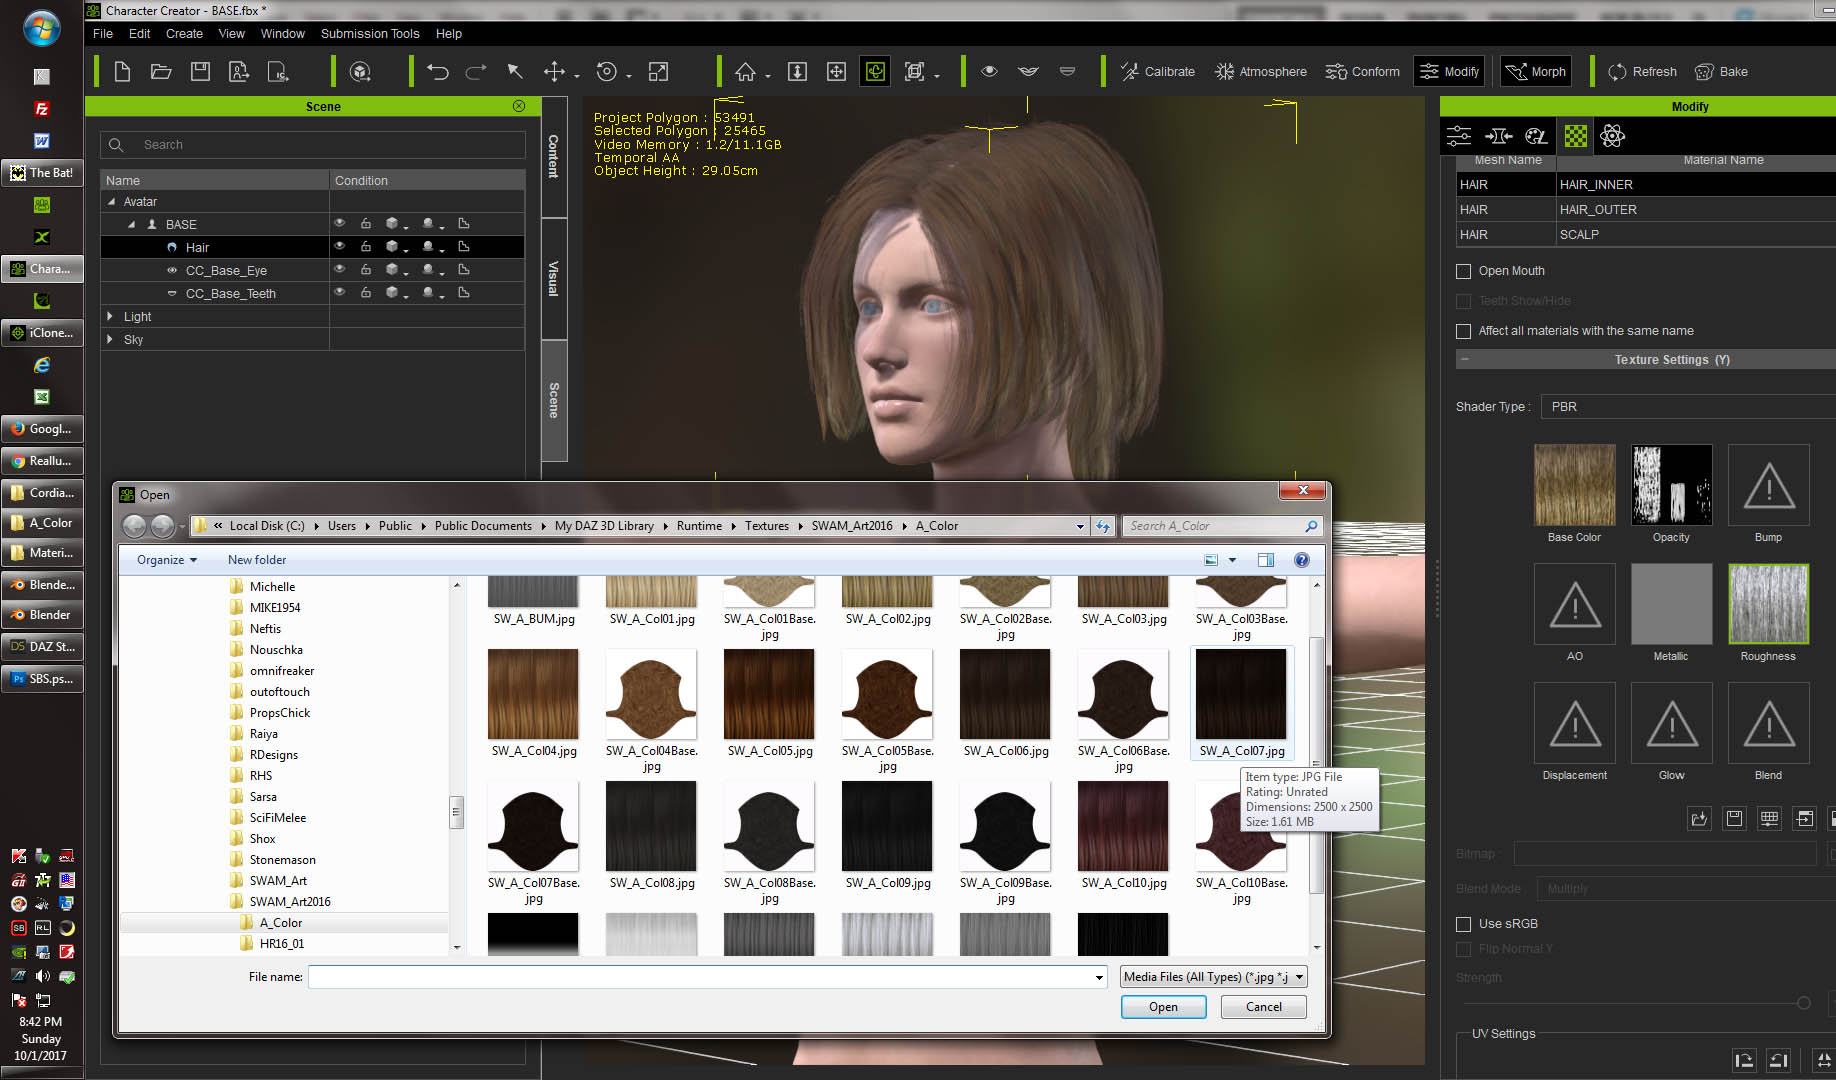This screenshot has height=1080, width=1836.
Task: Toggle the preview pane icon in Open dialog
Action: coord(1266,560)
